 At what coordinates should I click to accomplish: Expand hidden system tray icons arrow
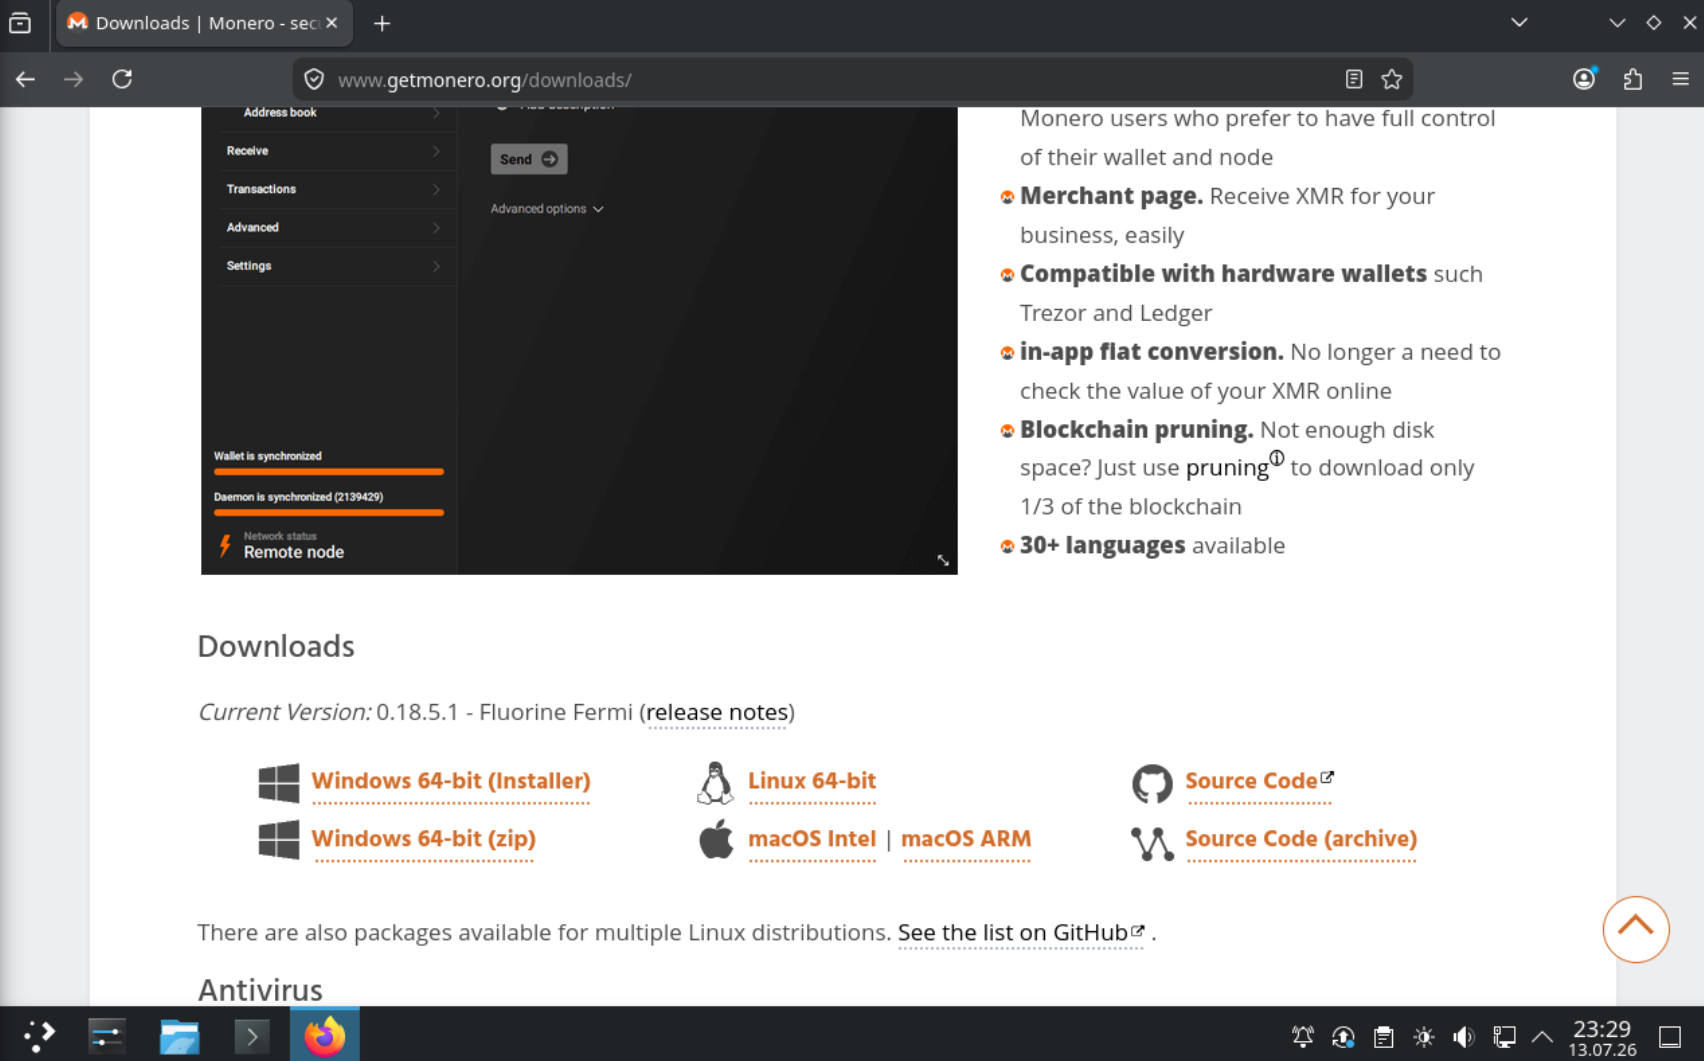[1542, 1037]
